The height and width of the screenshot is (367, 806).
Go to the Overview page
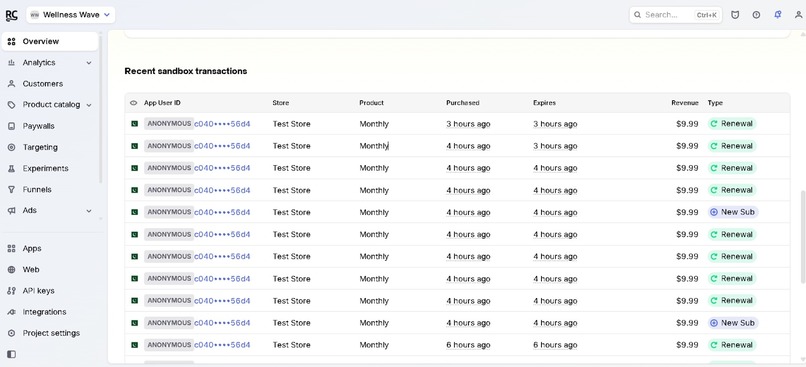tap(50, 41)
